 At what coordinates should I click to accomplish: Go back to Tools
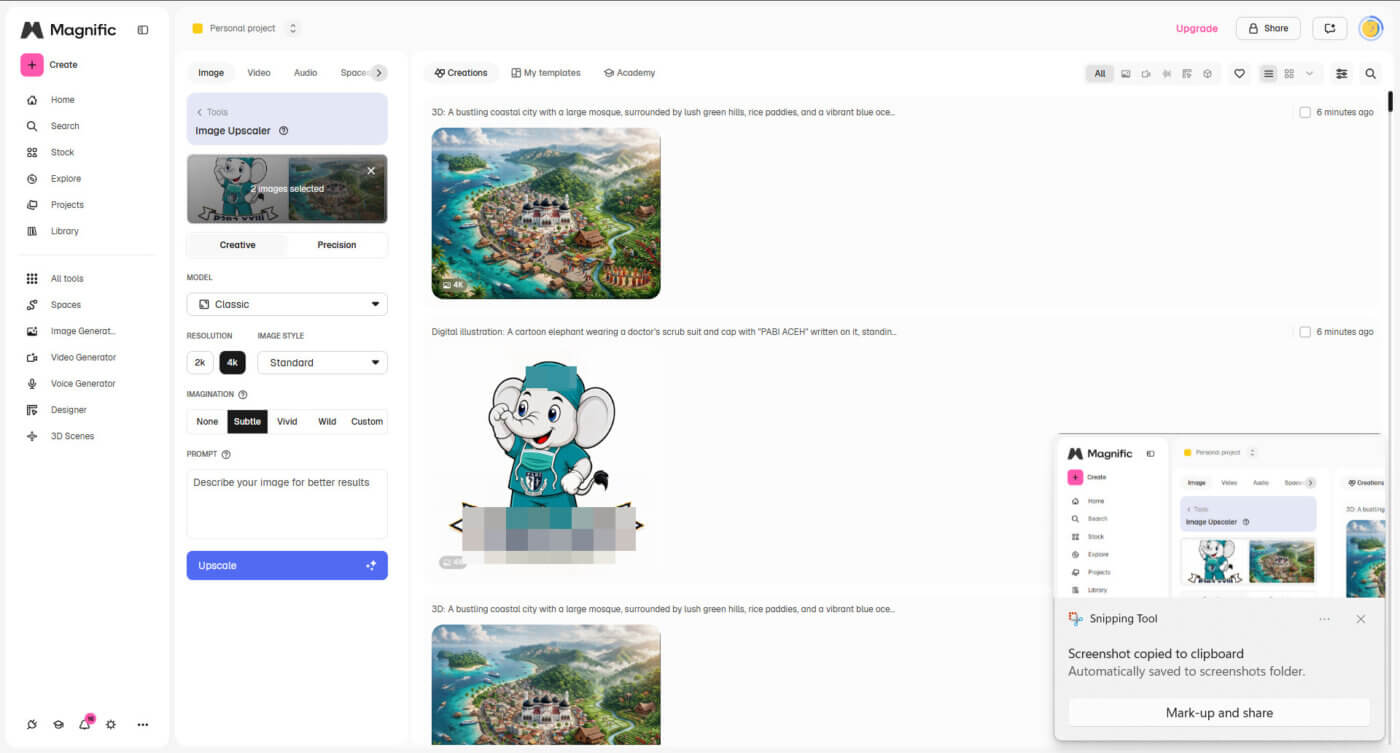click(x=212, y=112)
